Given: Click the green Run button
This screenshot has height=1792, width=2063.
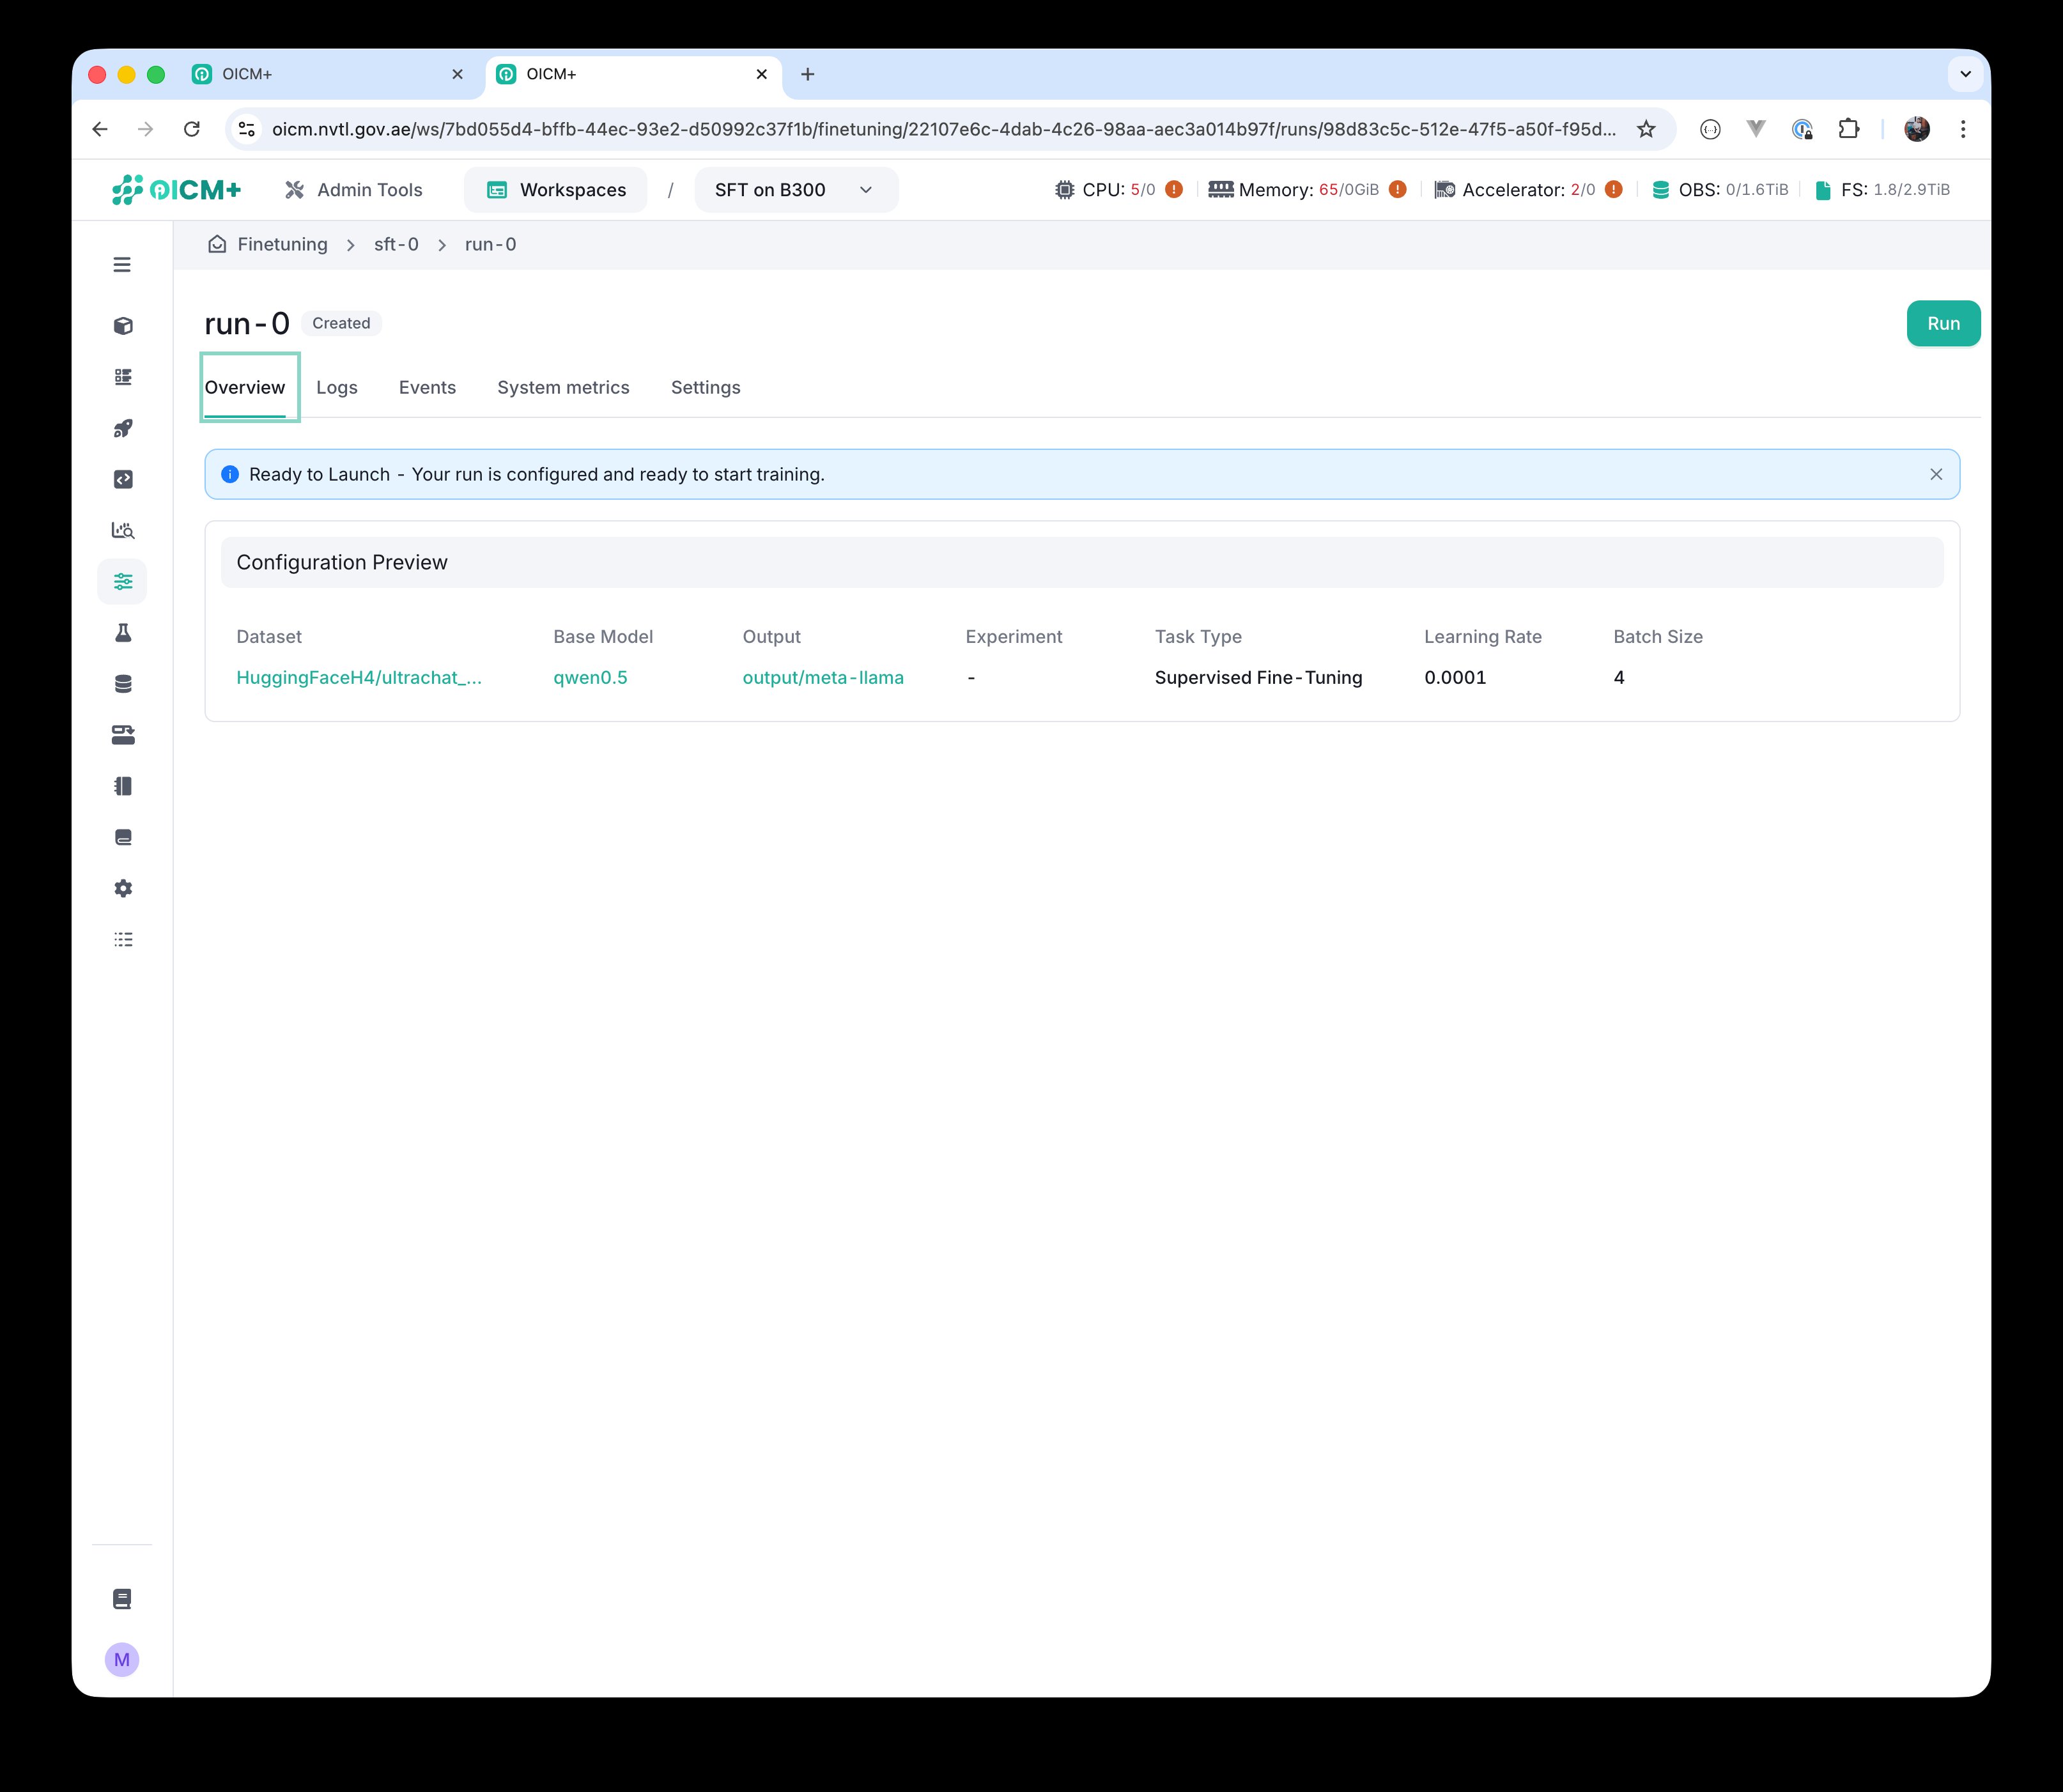Looking at the screenshot, I should [x=1943, y=323].
